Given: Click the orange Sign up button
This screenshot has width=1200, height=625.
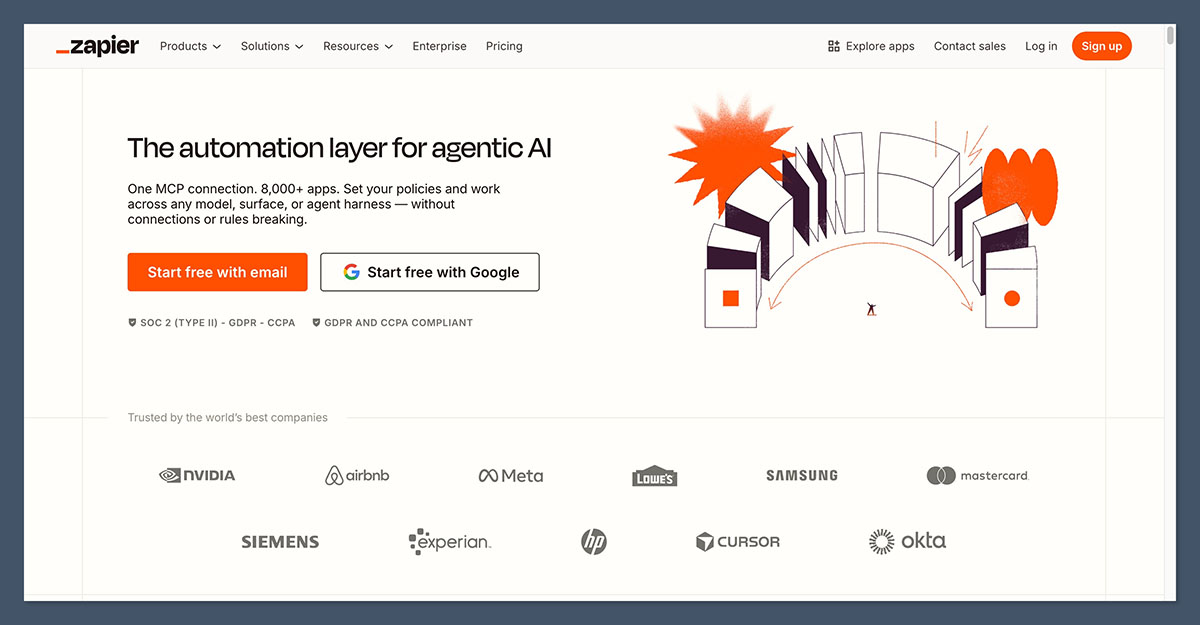Looking at the screenshot, I should coord(1101,46).
